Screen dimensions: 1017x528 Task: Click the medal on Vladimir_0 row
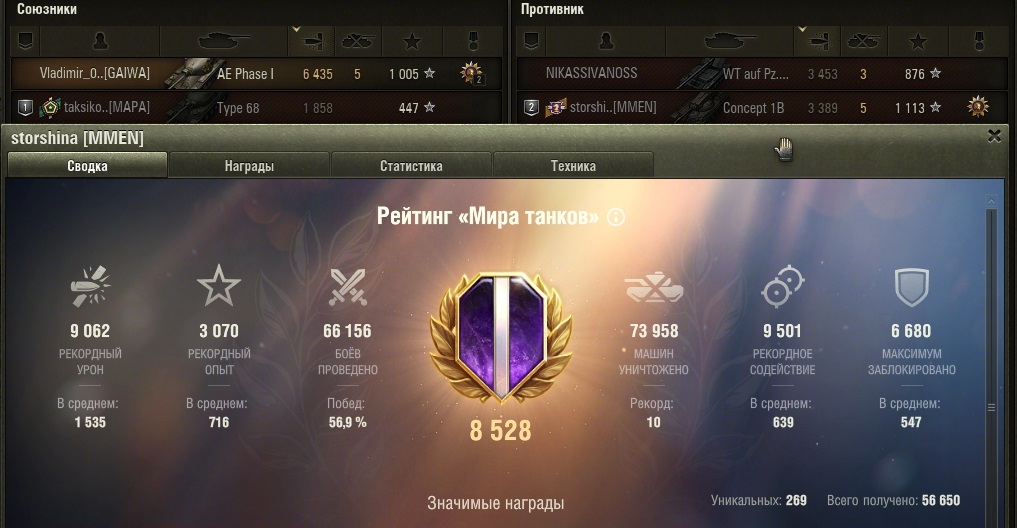click(471, 73)
